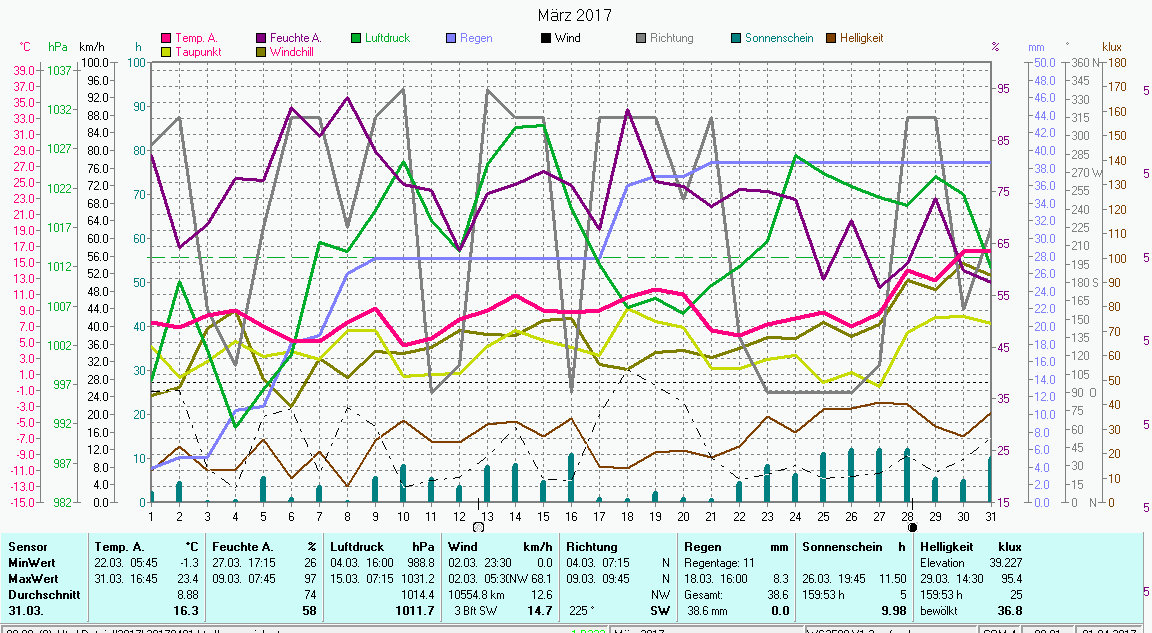Click the gray Richtung legend swatch
The height and width of the screenshot is (633, 1152).
click(641, 38)
